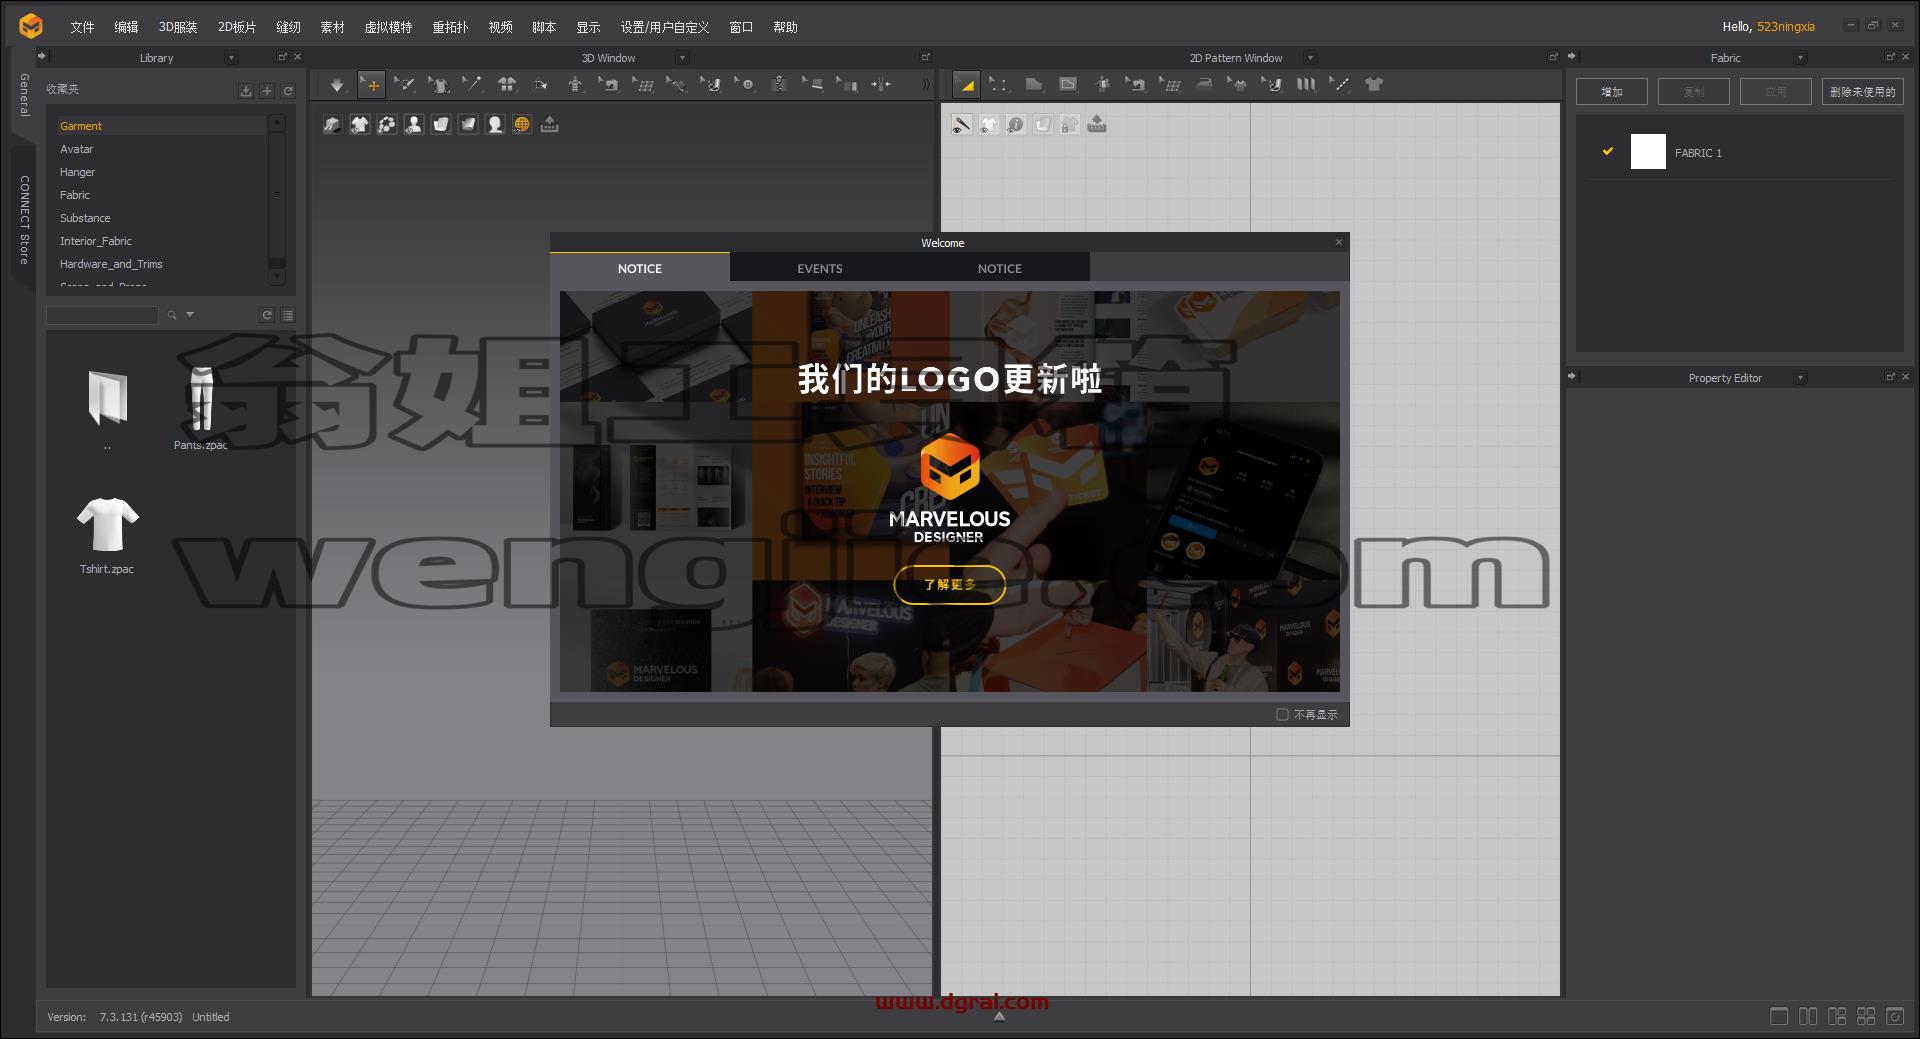Click the 了解更多 button
The height and width of the screenshot is (1039, 1920).
[x=950, y=584]
